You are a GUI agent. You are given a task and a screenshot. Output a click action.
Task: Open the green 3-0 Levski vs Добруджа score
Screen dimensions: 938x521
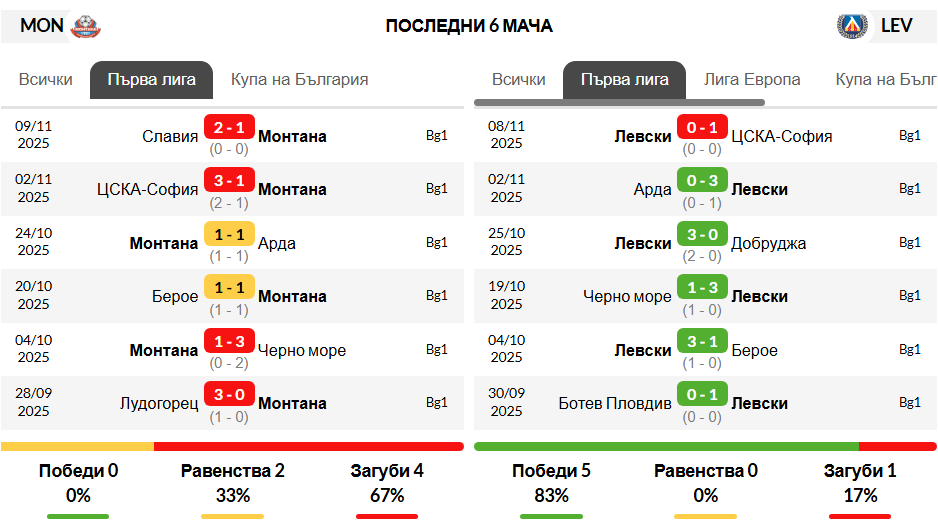click(702, 234)
